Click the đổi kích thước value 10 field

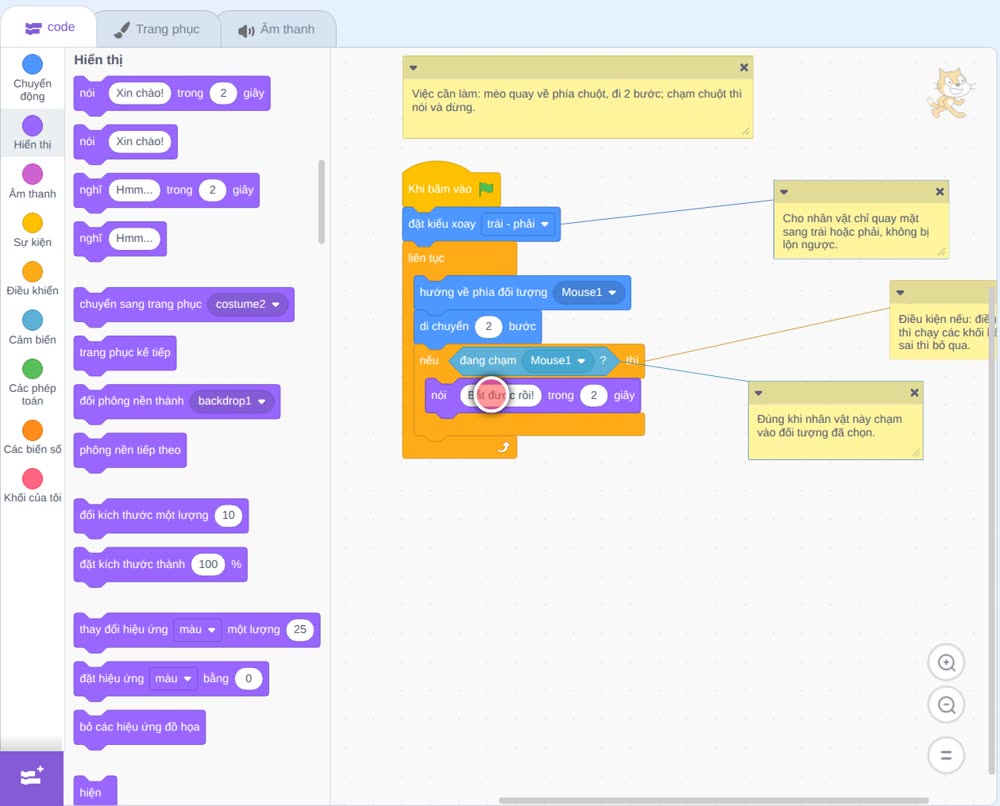click(228, 515)
